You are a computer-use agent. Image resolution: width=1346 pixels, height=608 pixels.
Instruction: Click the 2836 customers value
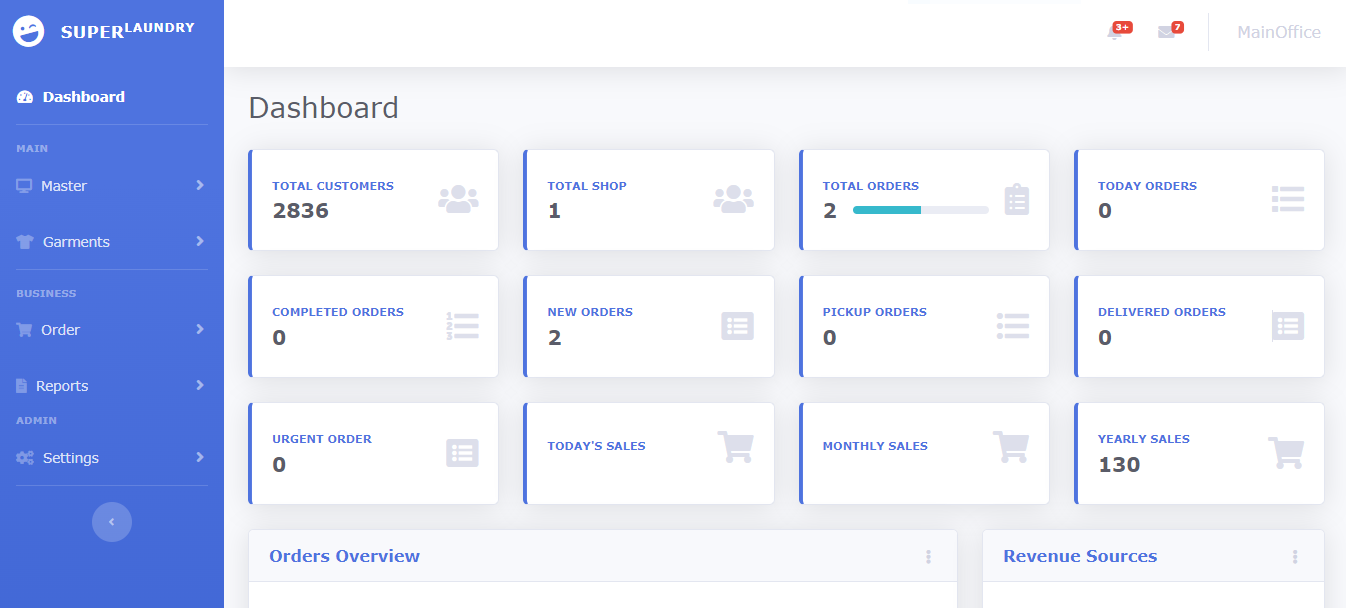point(301,211)
